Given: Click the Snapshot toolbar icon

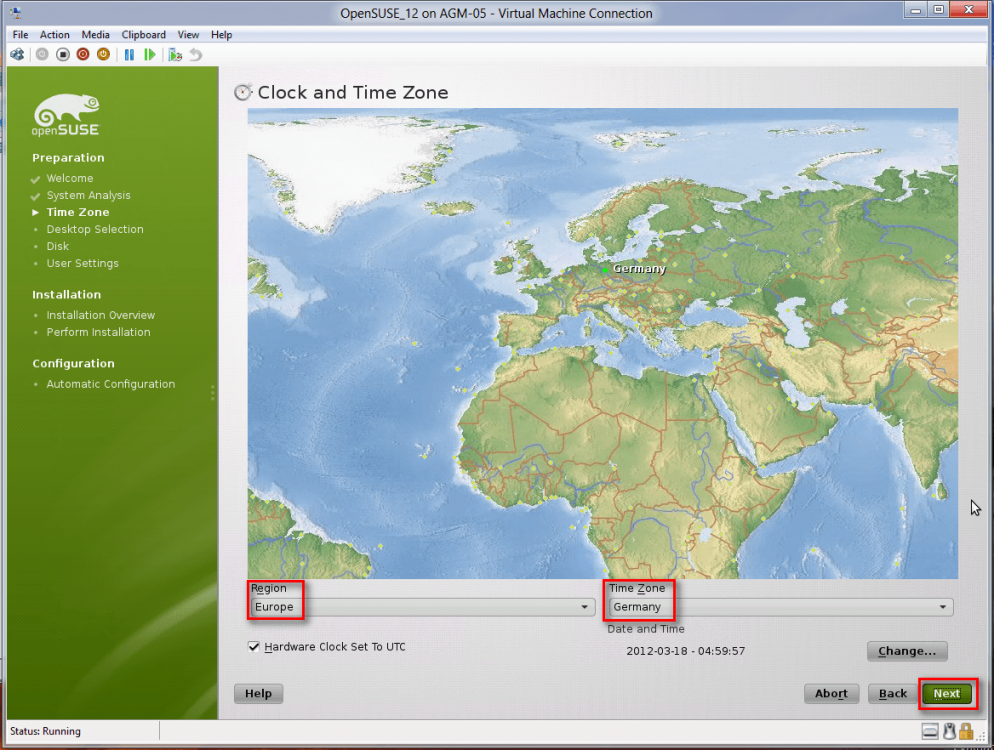Looking at the screenshot, I should [x=175, y=54].
